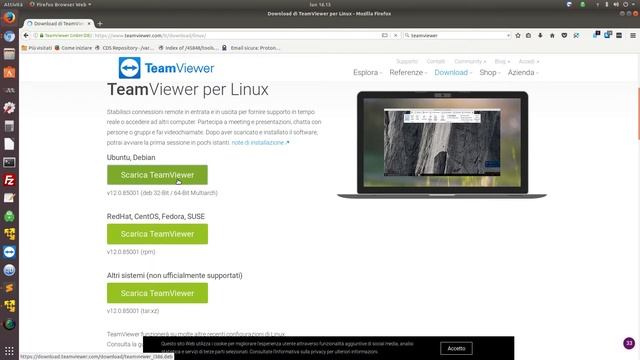Click the clock in the top panel
Viewport: 640px width, 360px height.
click(x=320, y=4)
